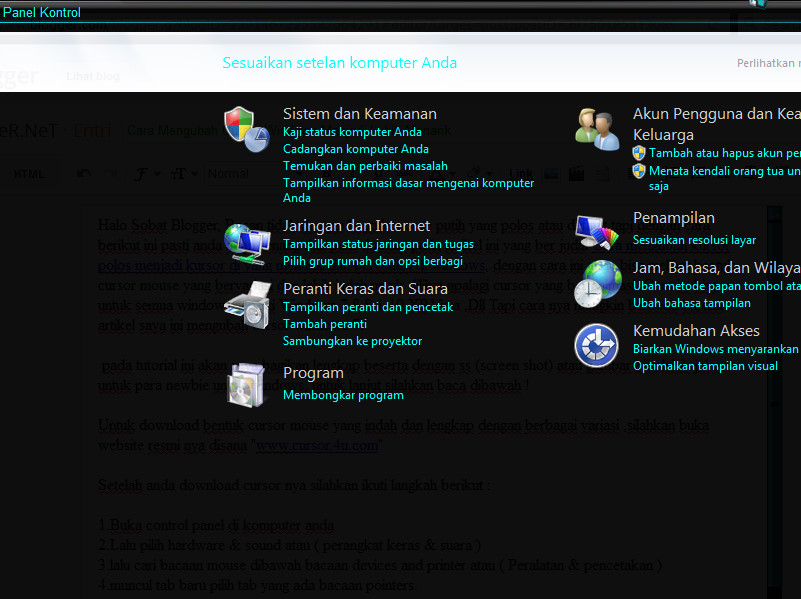Open Membongkar program link
Image resolution: width=801 pixels, height=599 pixels.
[x=343, y=395]
